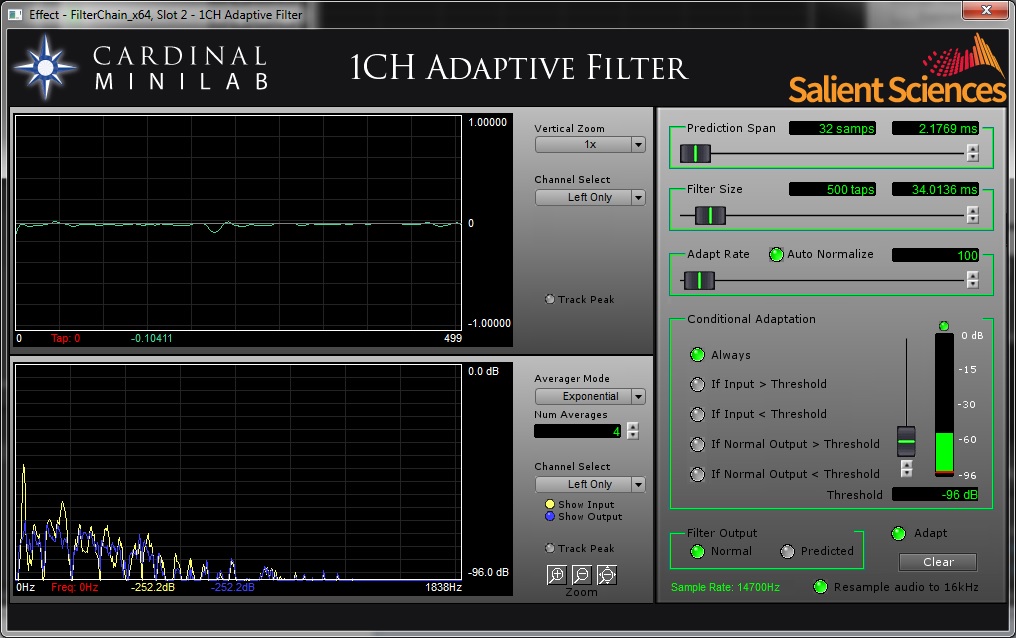This screenshot has height=638, width=1016.
Task: Open Channel Select dropdown under Vertical Zoom
Action: [590, 198]
